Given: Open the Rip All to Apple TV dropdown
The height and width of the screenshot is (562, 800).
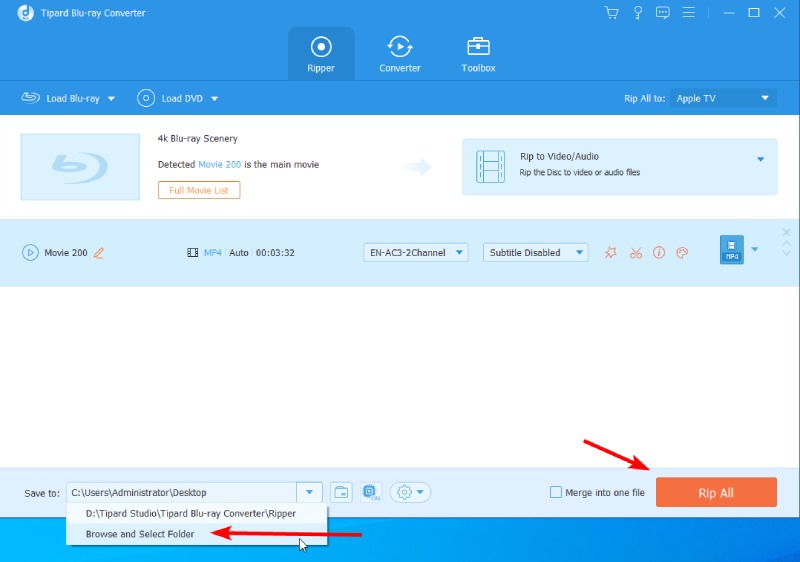Looking at the screenshot, I should tap(723, 98).
